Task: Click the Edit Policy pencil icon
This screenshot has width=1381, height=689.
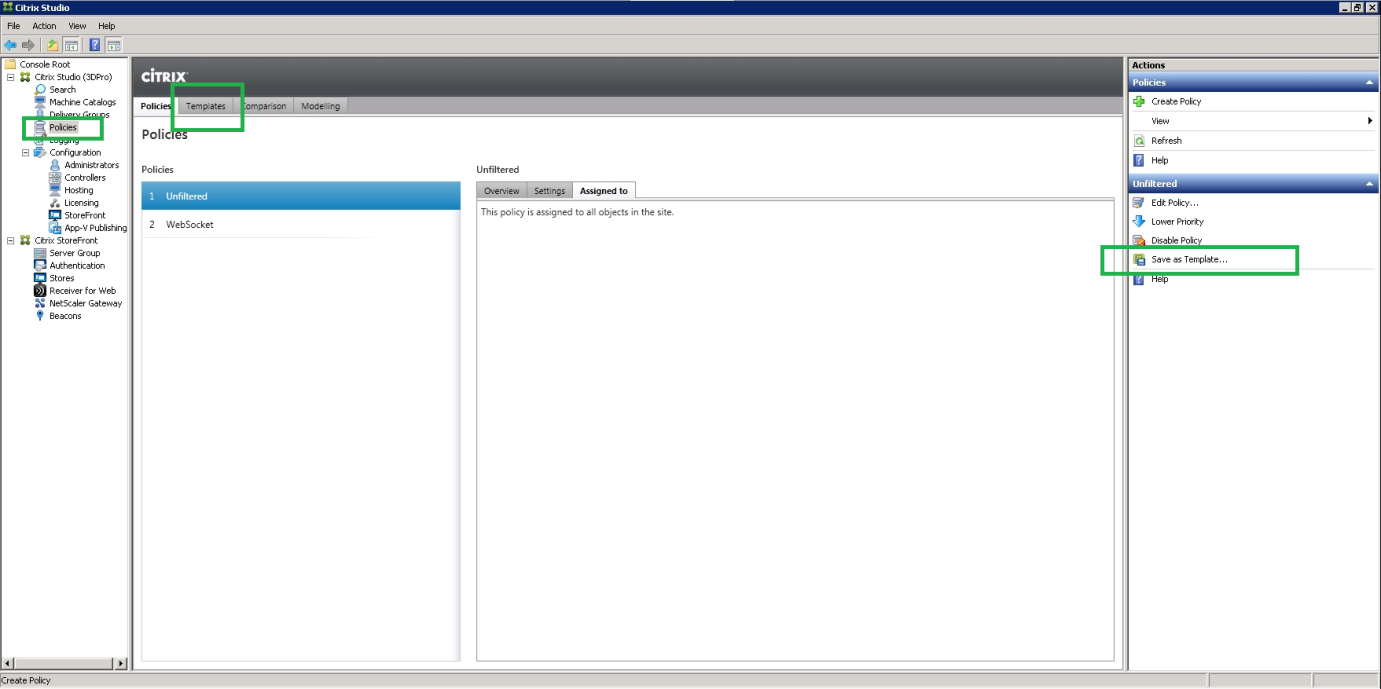Action: click(1138, 203)
